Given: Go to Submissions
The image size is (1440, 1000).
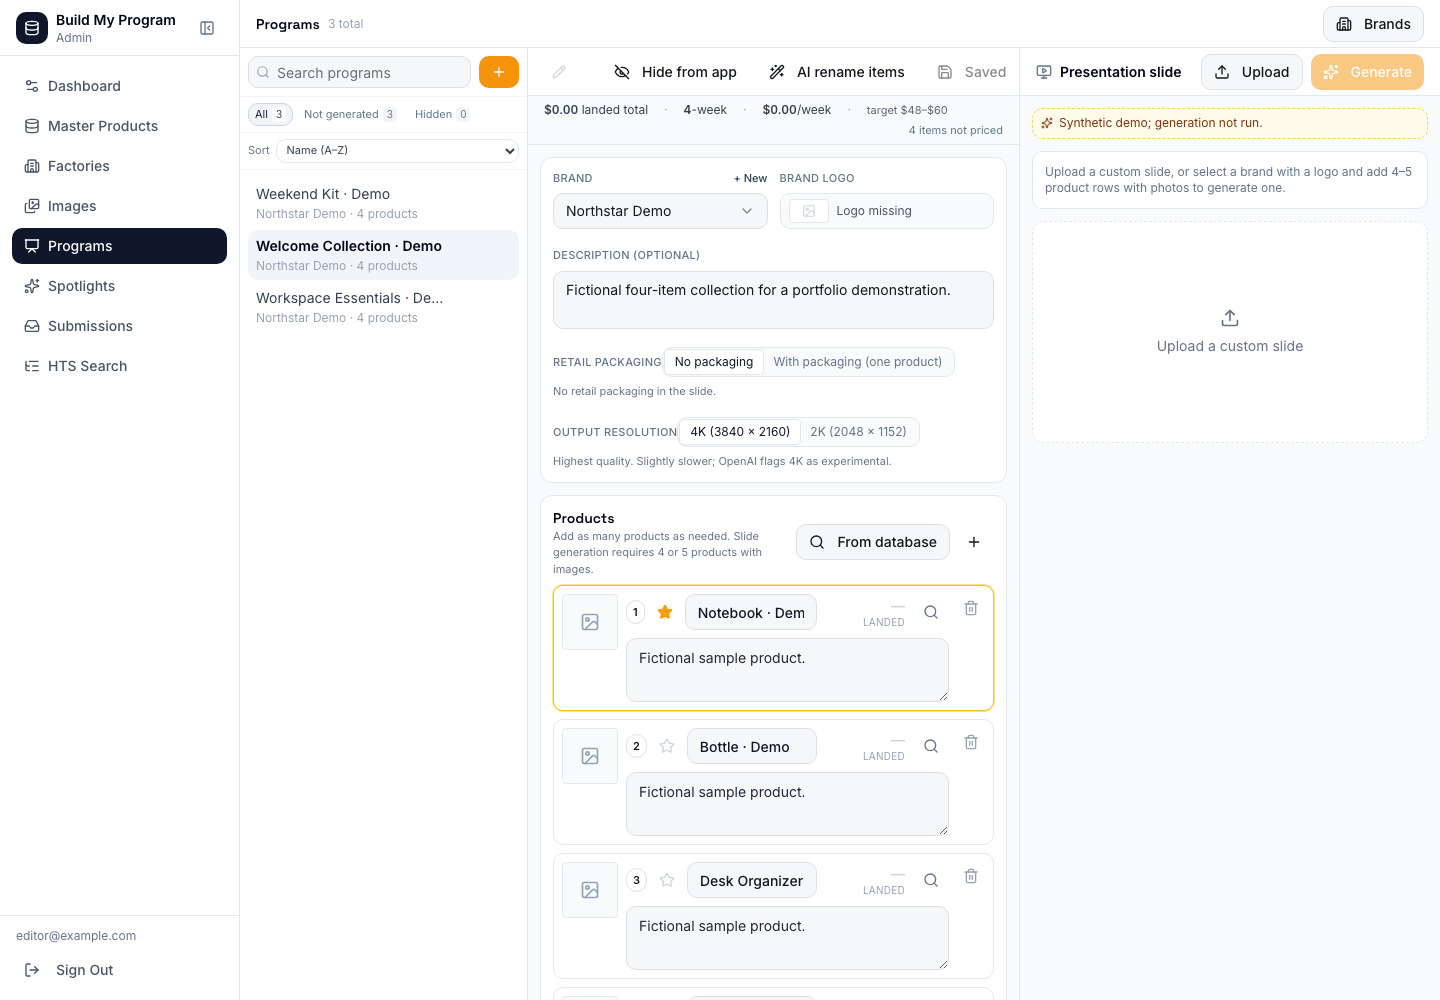Looking at the screenshot, I should pos(119,326).
